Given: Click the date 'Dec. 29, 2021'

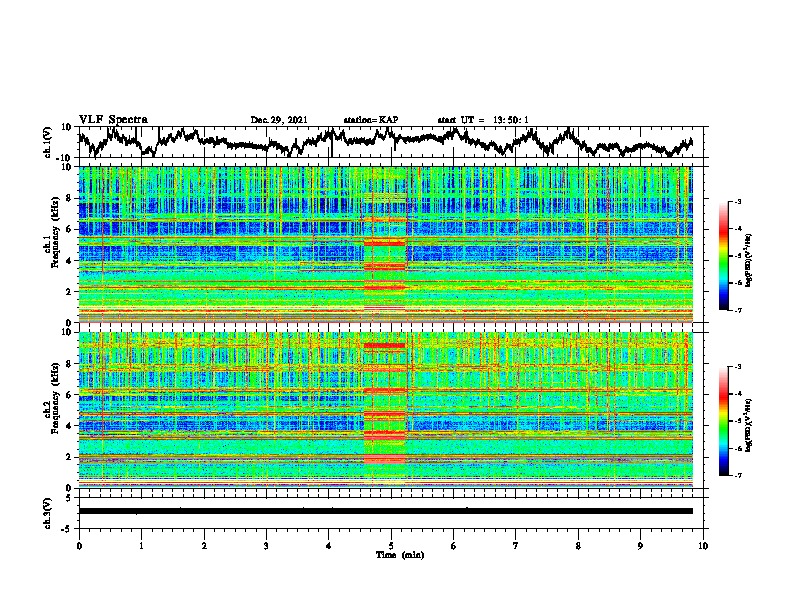Looking at the screenshot, I should tap(279, 120).
